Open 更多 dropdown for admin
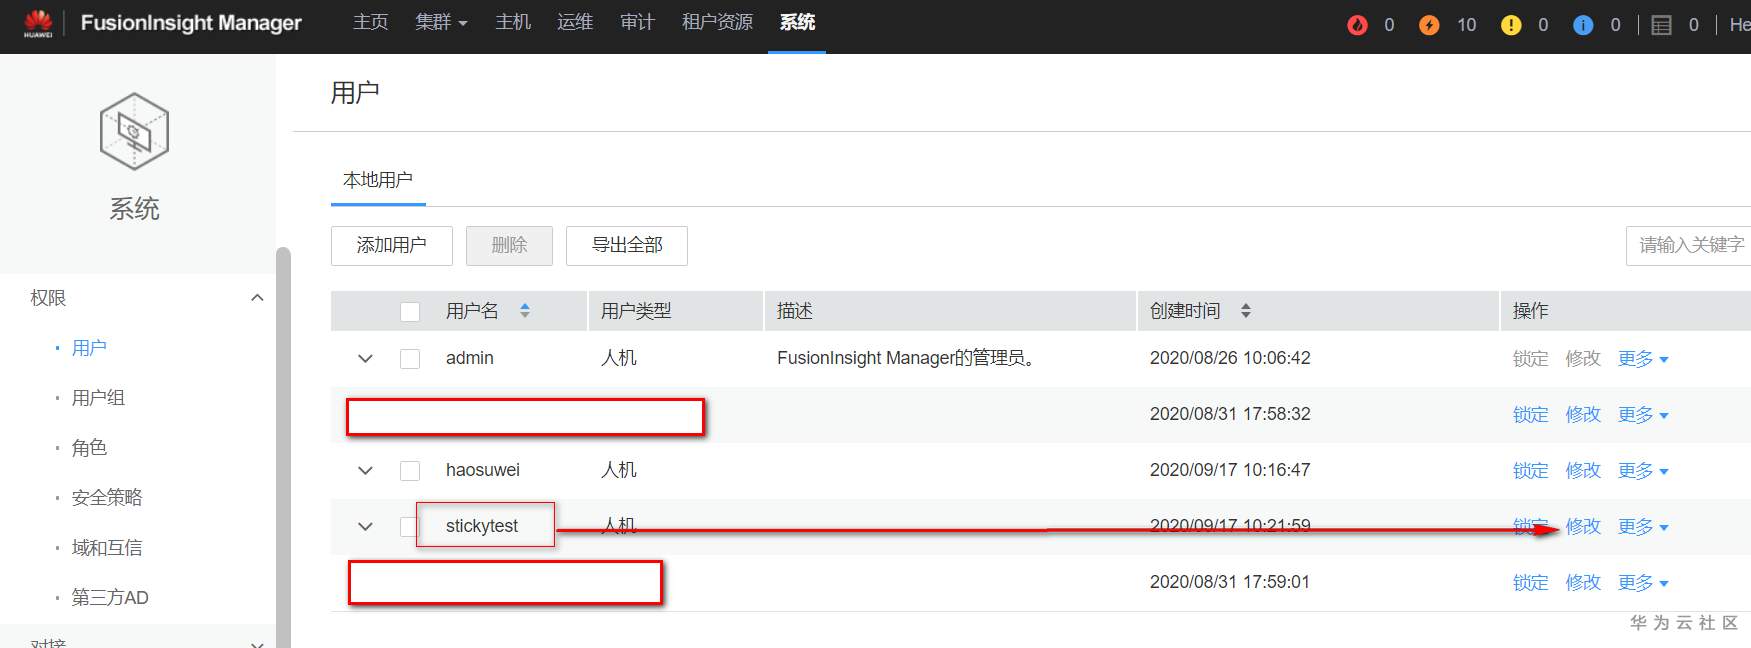Viewport: 1751px width, 648px height. click(1643, 358)
